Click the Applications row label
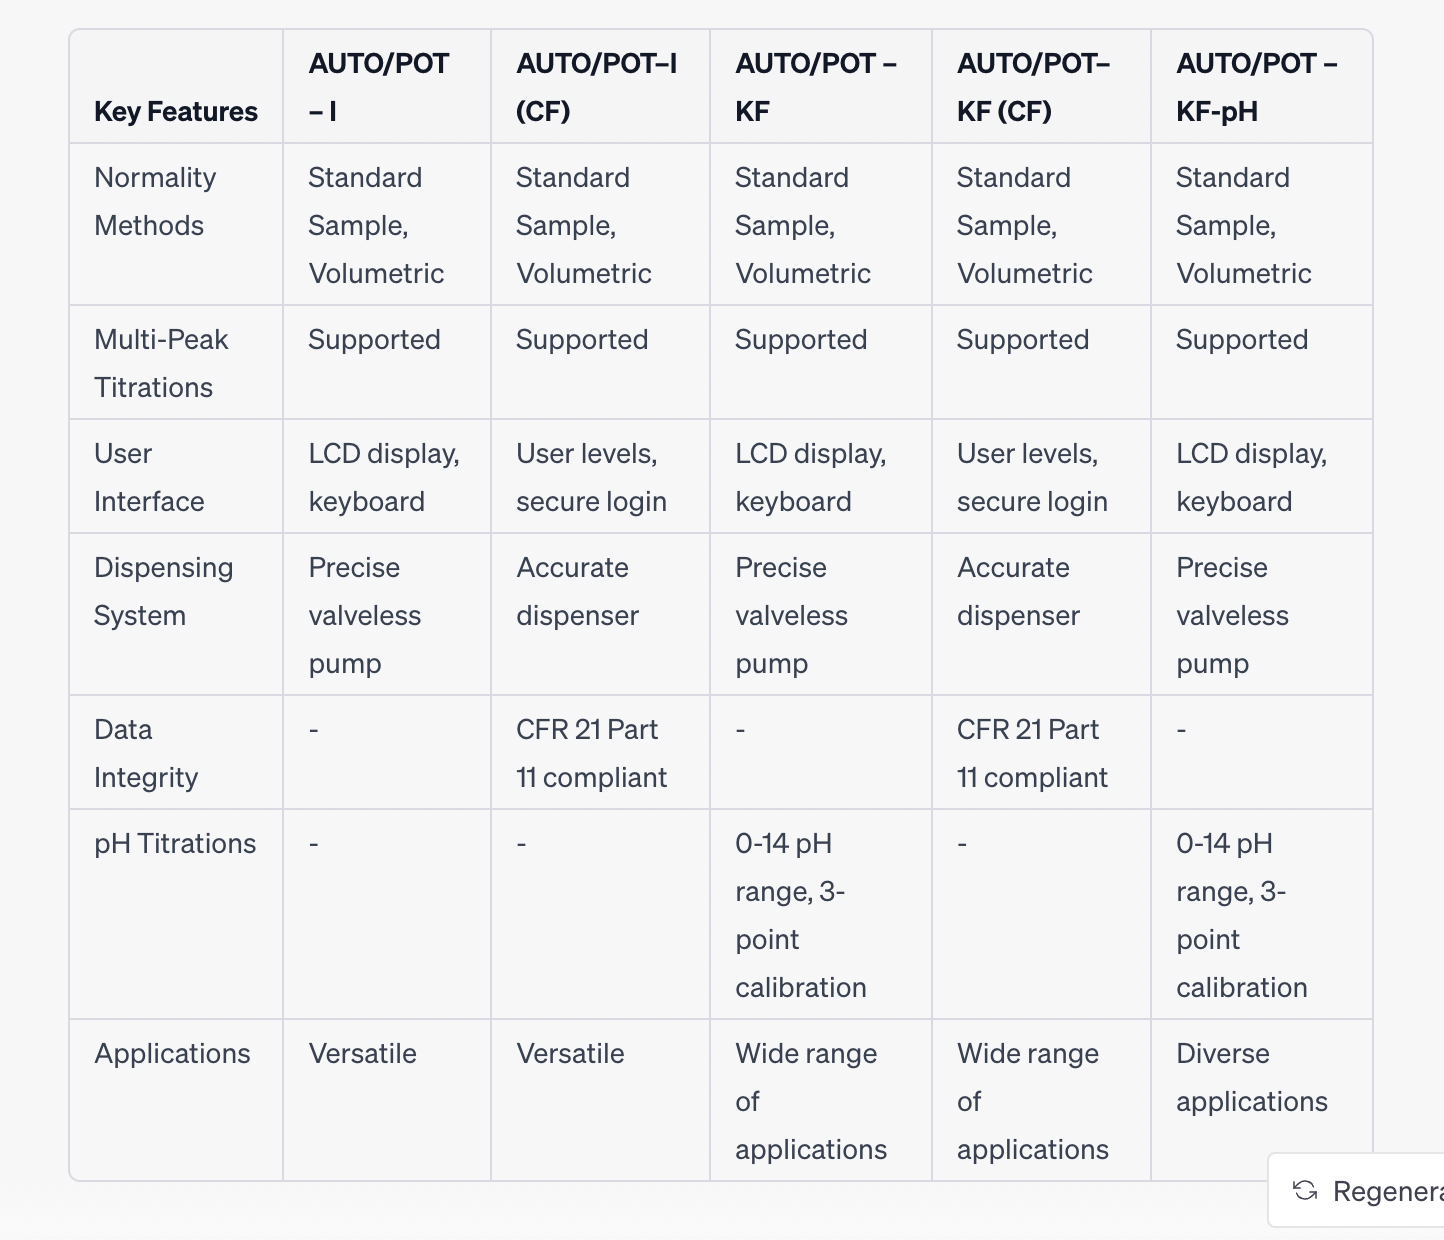 tap(172, 1053)
